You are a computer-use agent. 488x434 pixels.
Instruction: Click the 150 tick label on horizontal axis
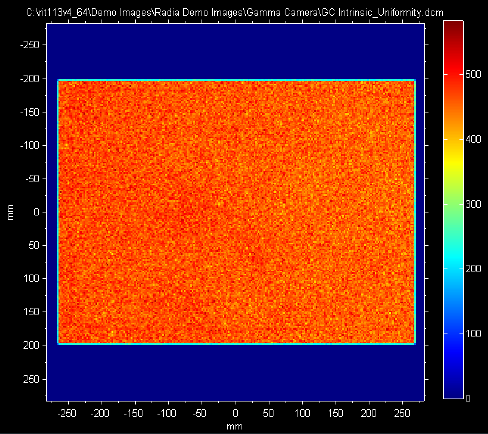[x=335, y=413]
